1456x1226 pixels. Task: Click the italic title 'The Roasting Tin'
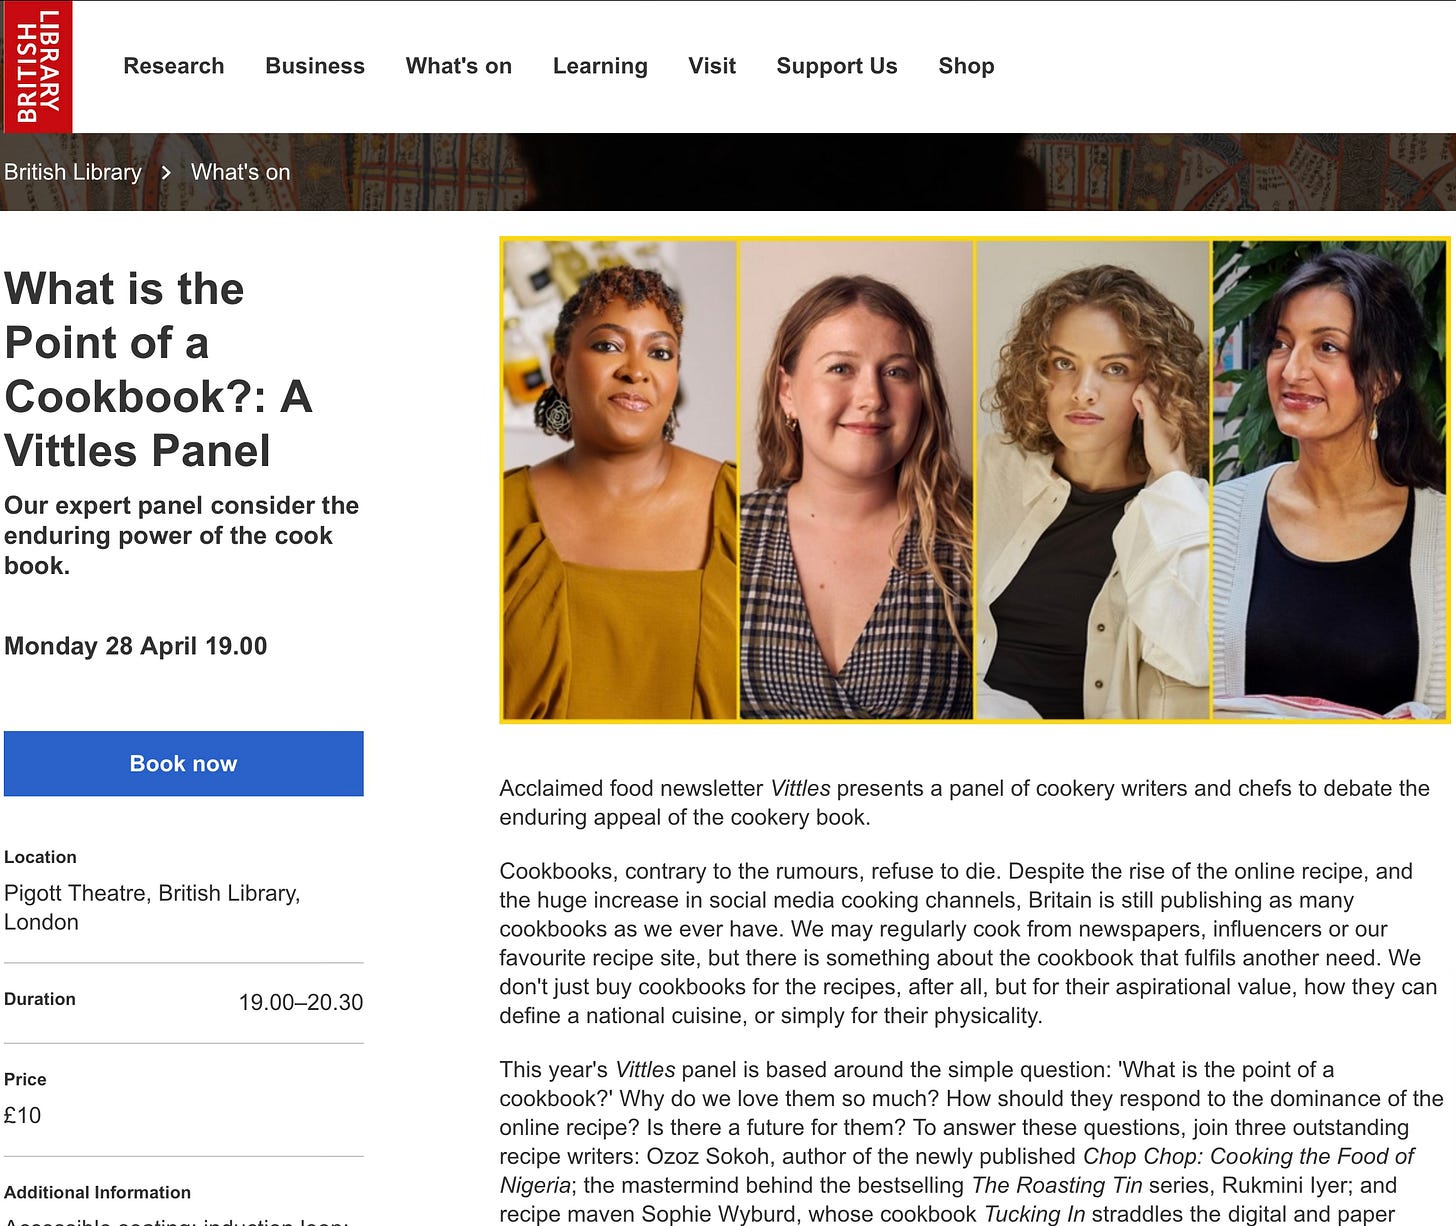pos(1057,1185)
